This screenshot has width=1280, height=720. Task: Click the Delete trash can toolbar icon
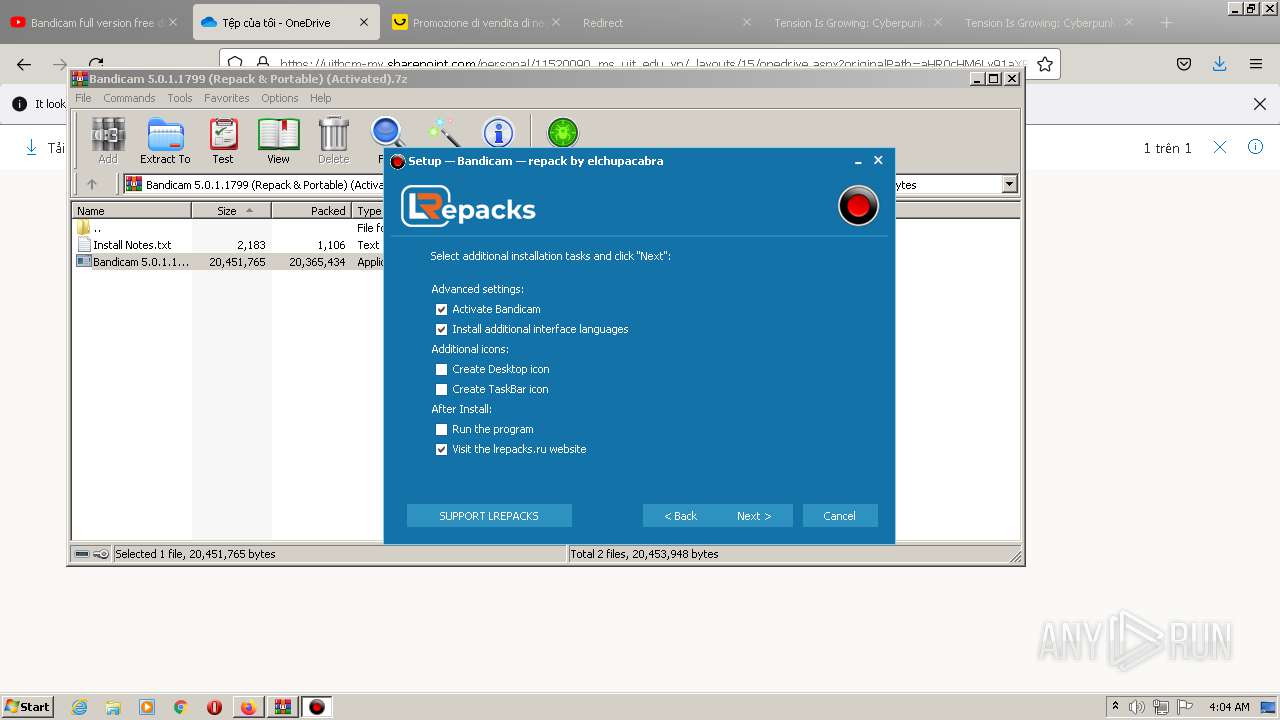(333, 140)
